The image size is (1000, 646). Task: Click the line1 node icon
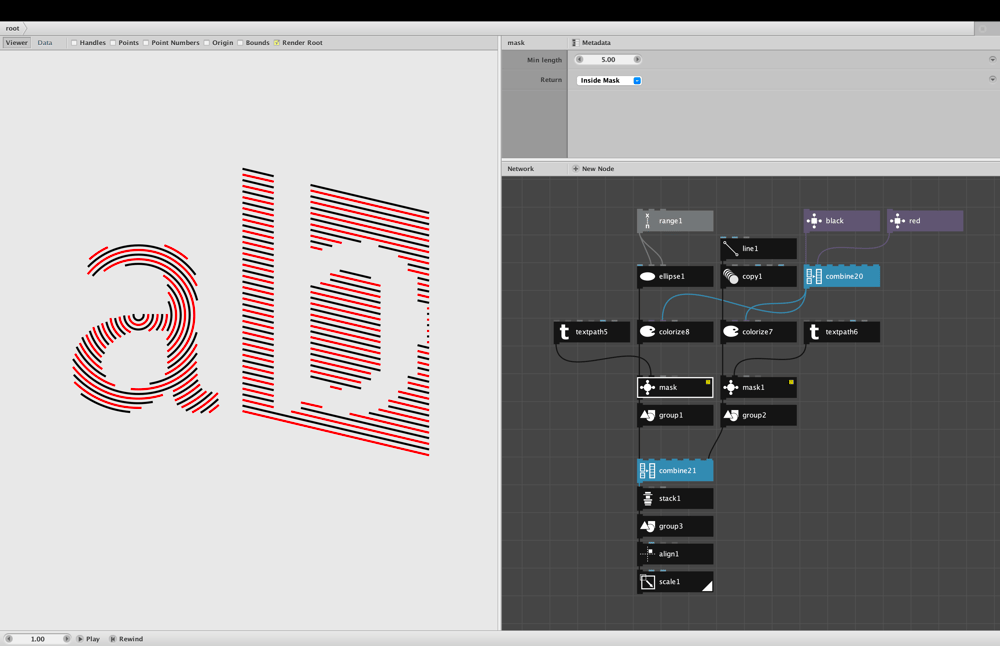click(x=731, y=249)
